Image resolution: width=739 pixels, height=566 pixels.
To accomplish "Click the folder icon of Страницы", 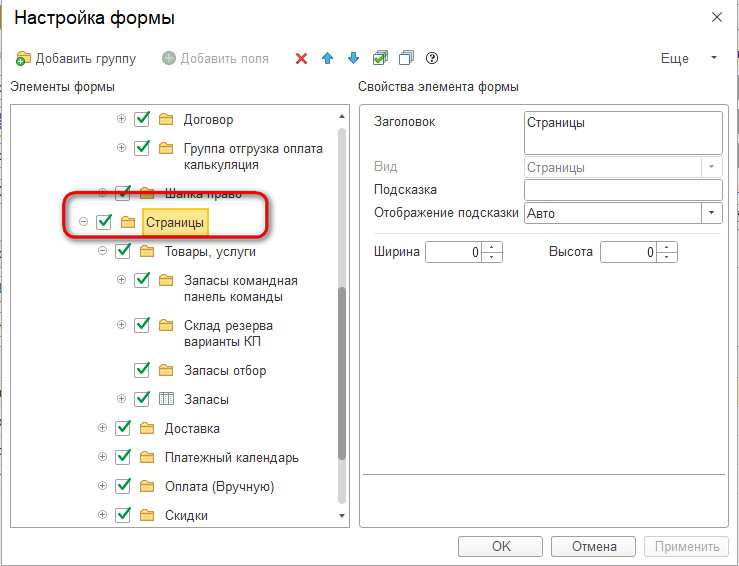I will [x=128, y=222].
